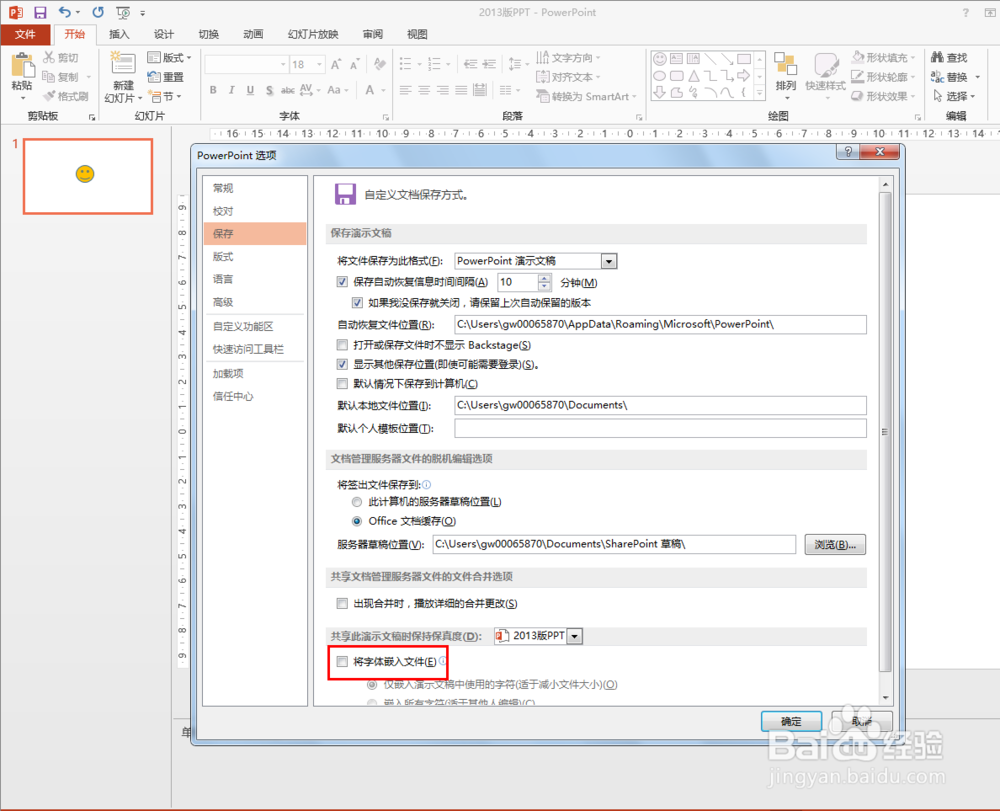Viewport: 1000px width, 811px height.
Task: Open the font name dropdown
Action: (283, 64)
